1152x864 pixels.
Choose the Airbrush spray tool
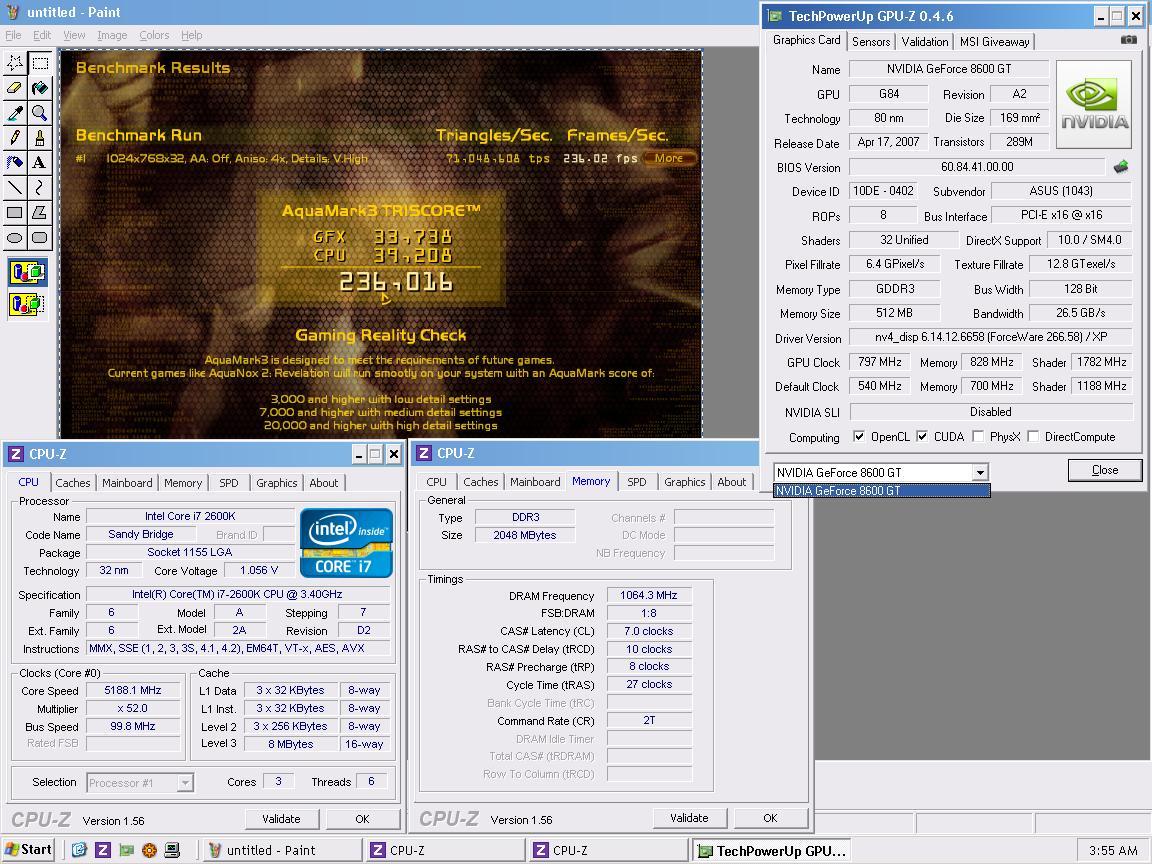[15, 163]
